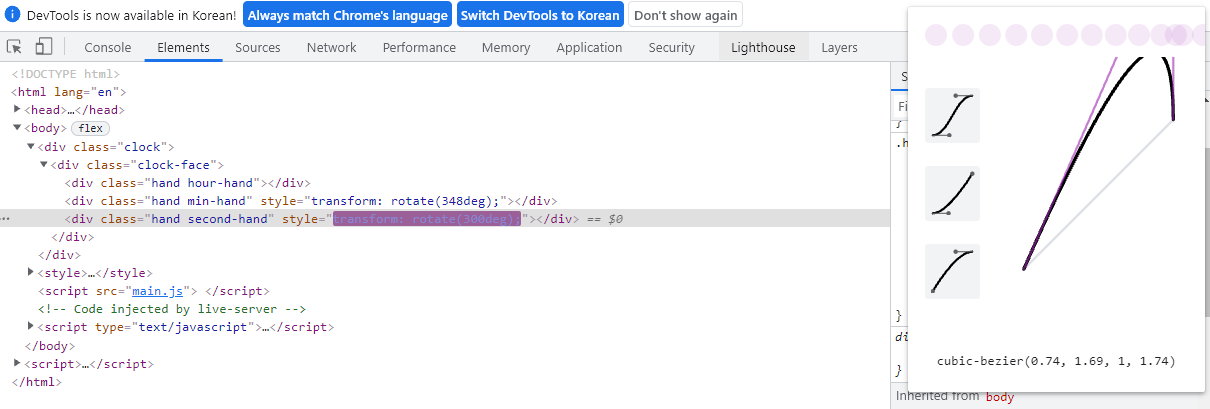Click the blue info icon in the notification bar
Screen dimensions: 1210x409
click(x=13, y=16)
